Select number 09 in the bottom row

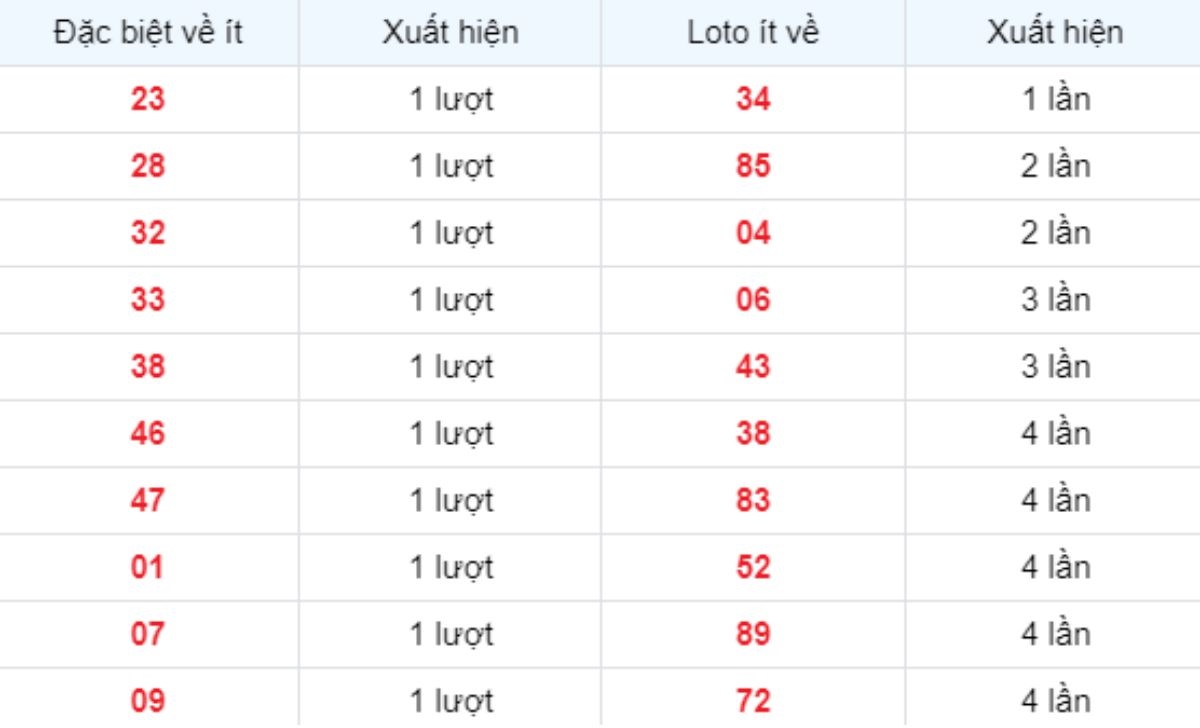[148, 701]
